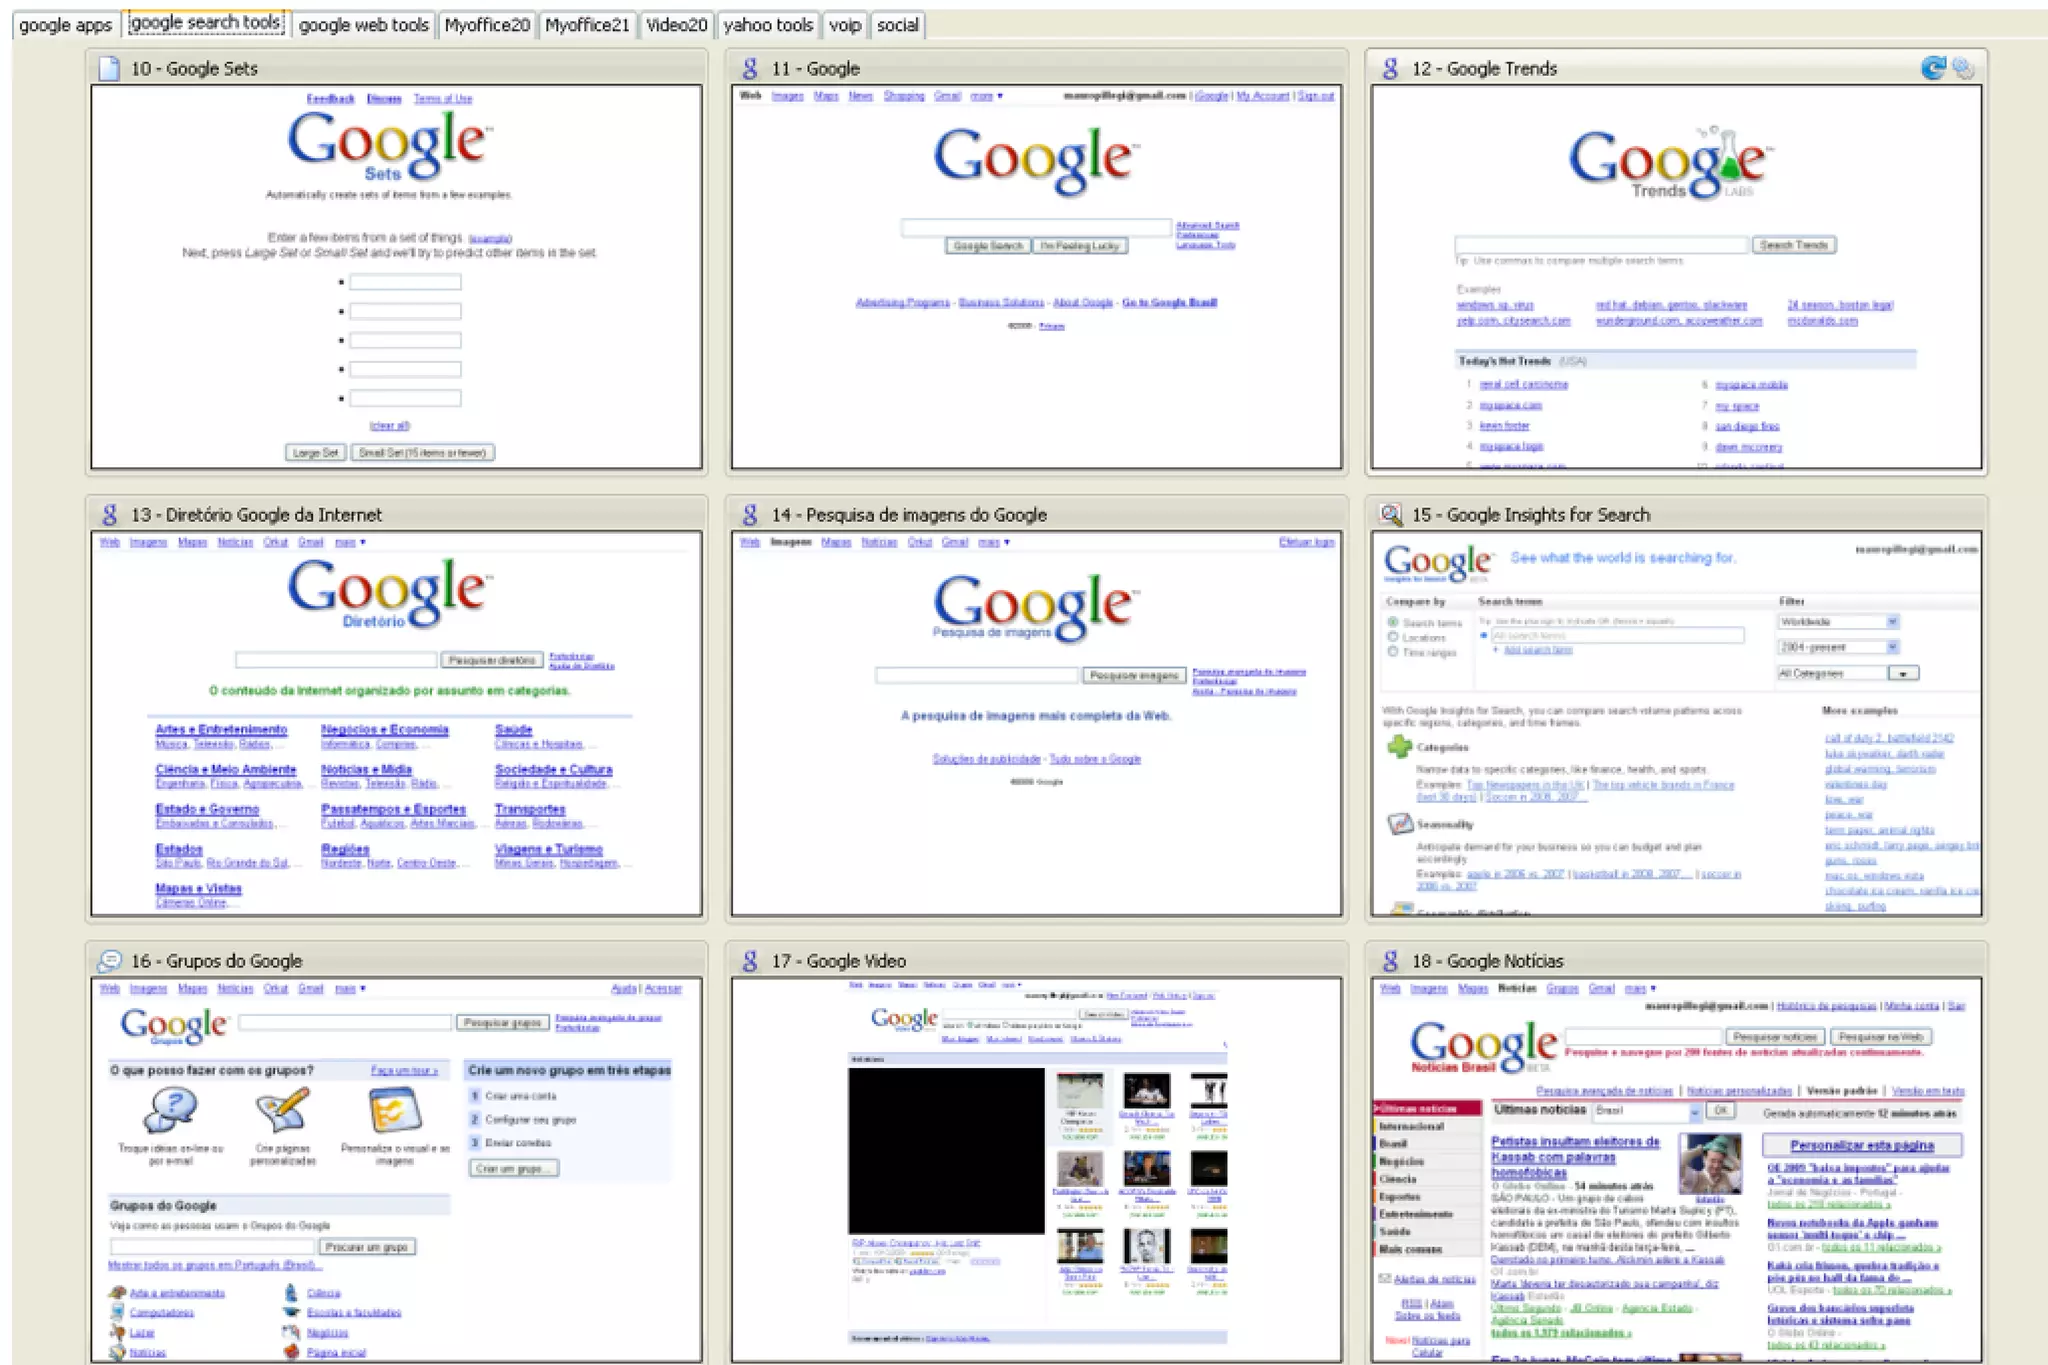
Task: Click the Artes e Entretenimento directory link
Action: point(221,729)
